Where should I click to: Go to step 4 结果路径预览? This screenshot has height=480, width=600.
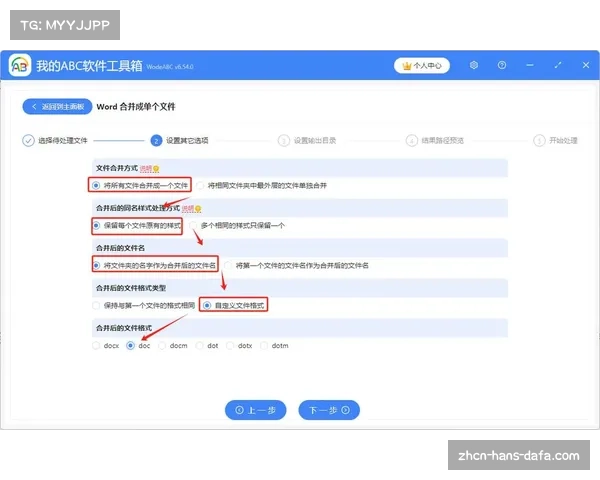coord(435,140)
